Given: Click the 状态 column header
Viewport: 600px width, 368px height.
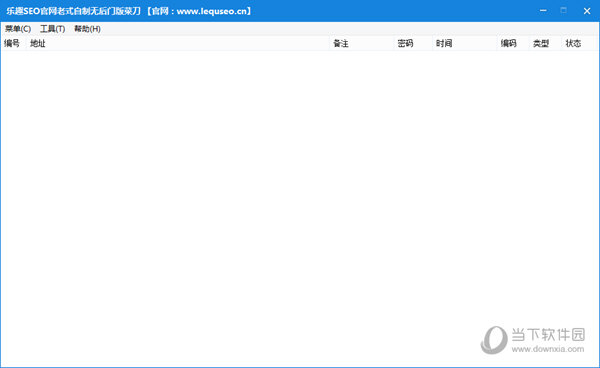Looking at the screenshot, I should (x=578, y=43).
